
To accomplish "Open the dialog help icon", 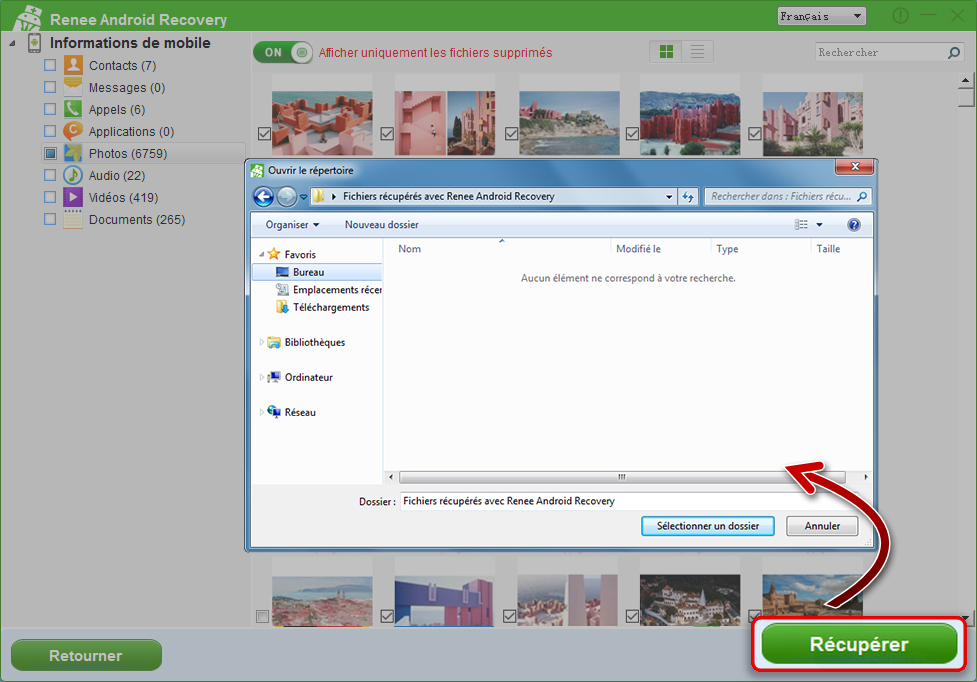I will [853, 225].
